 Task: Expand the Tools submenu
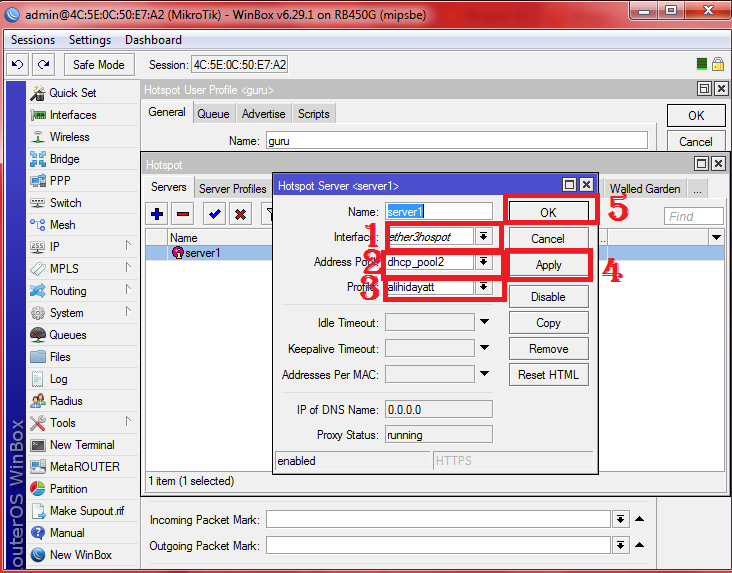128,422
